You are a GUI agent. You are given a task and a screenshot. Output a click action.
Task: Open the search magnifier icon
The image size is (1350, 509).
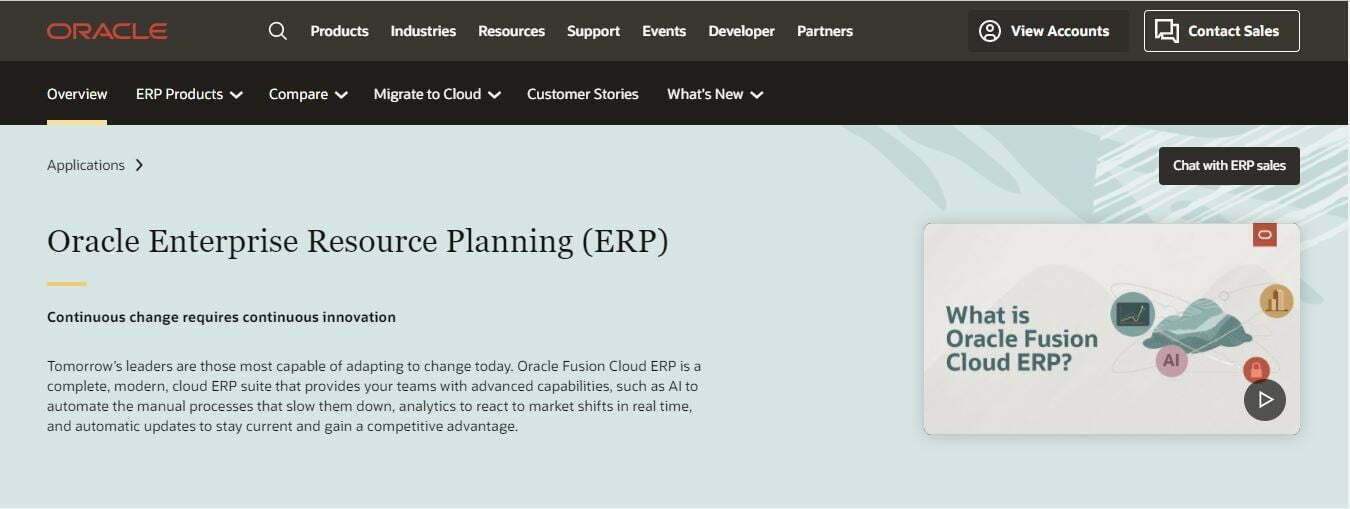[x=278, y=31]
